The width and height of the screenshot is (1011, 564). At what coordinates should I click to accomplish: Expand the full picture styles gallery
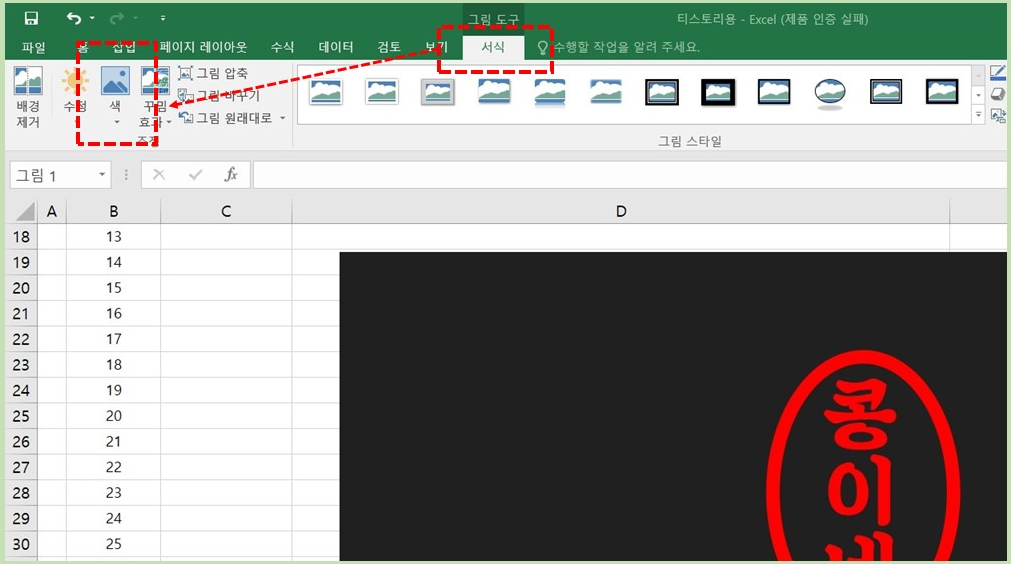(978, 115)
